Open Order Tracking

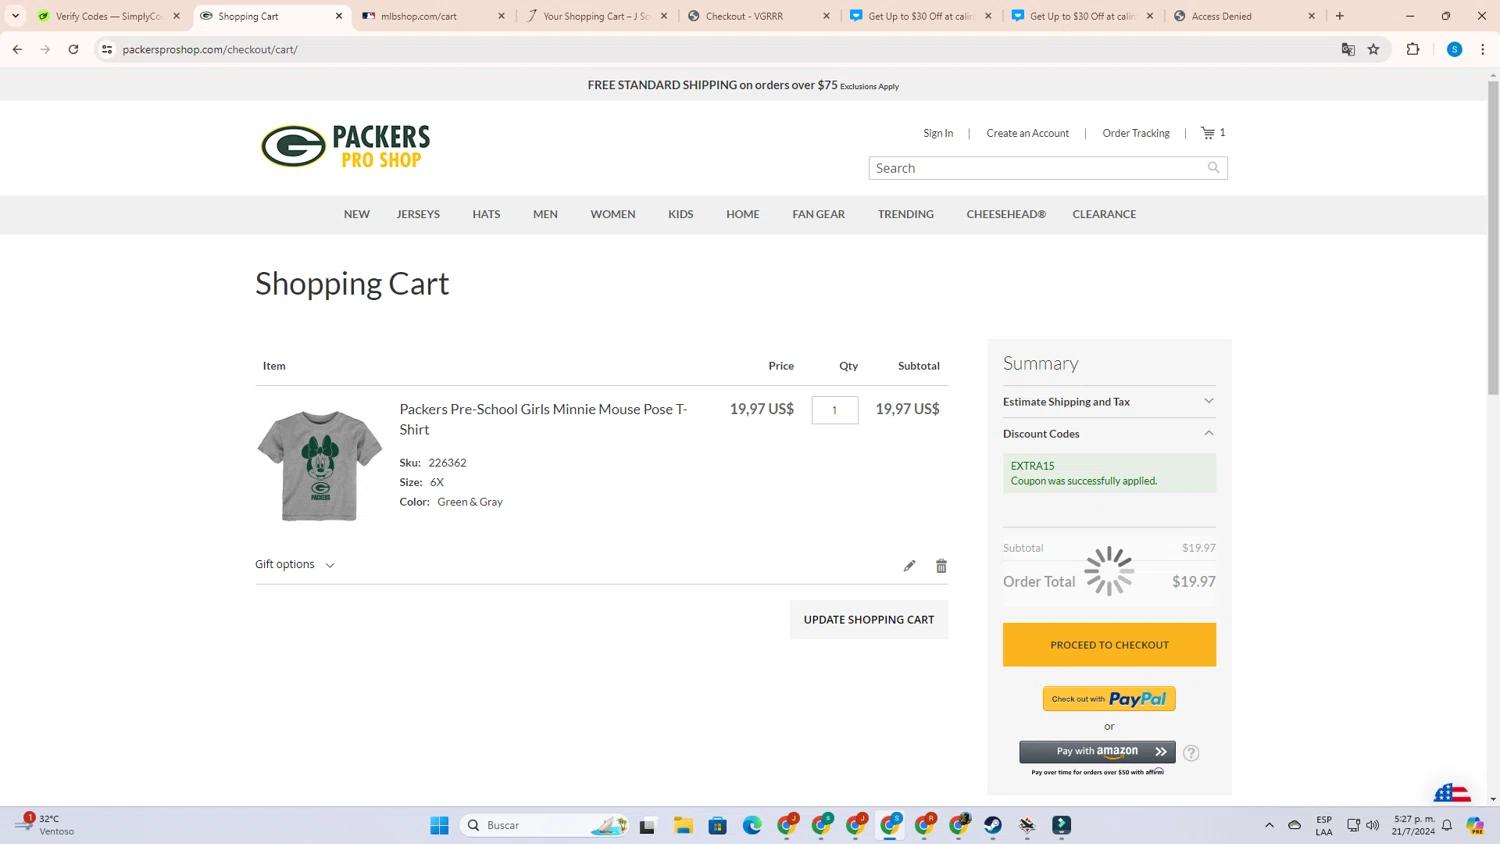(x=1136, y=133)
